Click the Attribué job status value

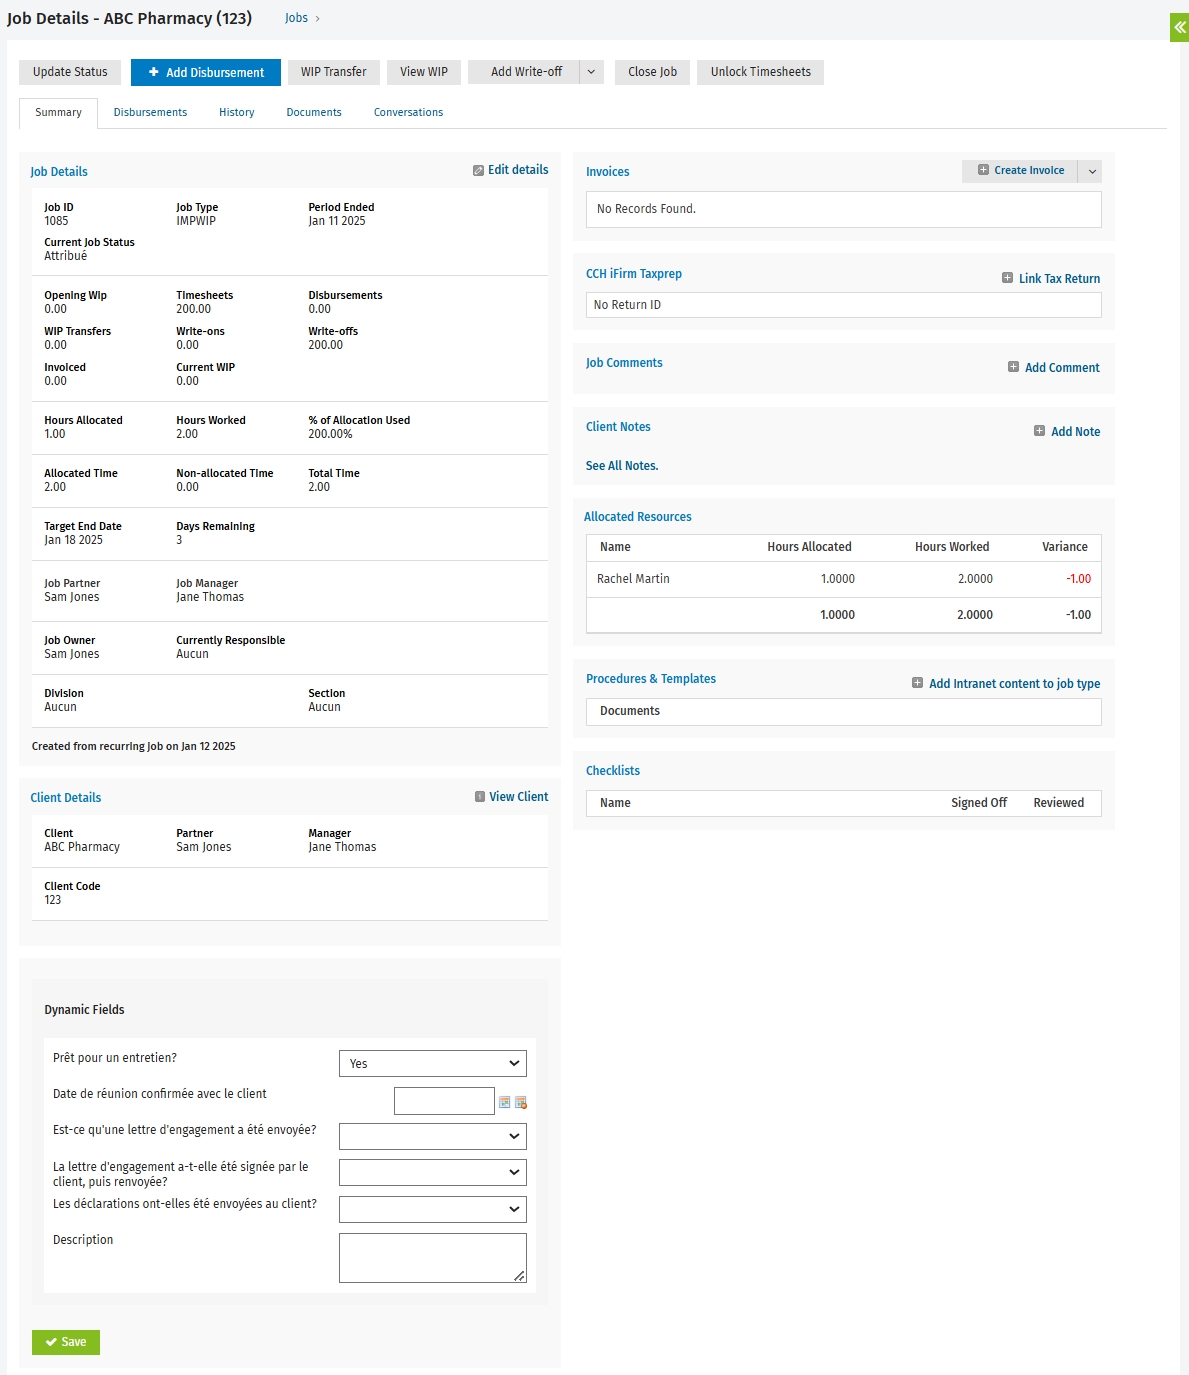(65, 256)
